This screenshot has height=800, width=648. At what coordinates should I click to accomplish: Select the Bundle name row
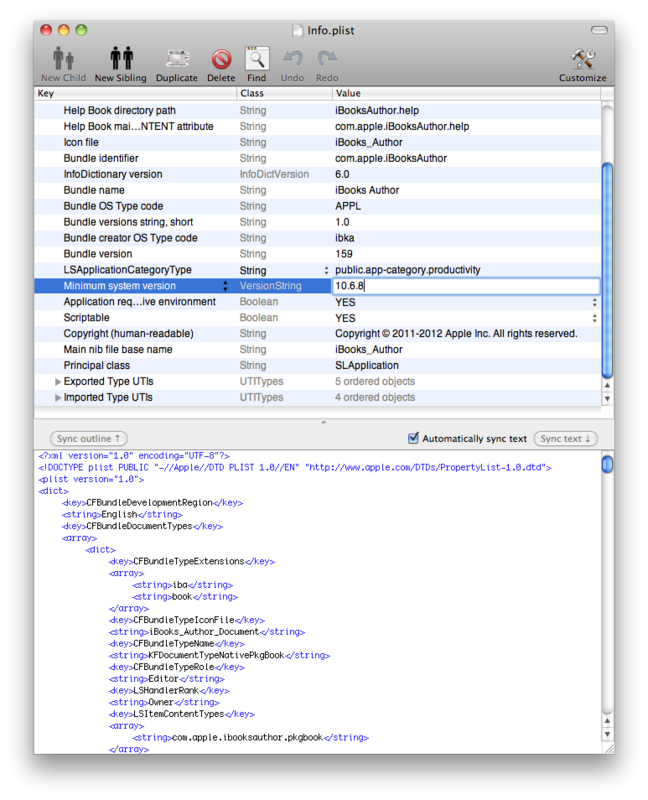317,190
